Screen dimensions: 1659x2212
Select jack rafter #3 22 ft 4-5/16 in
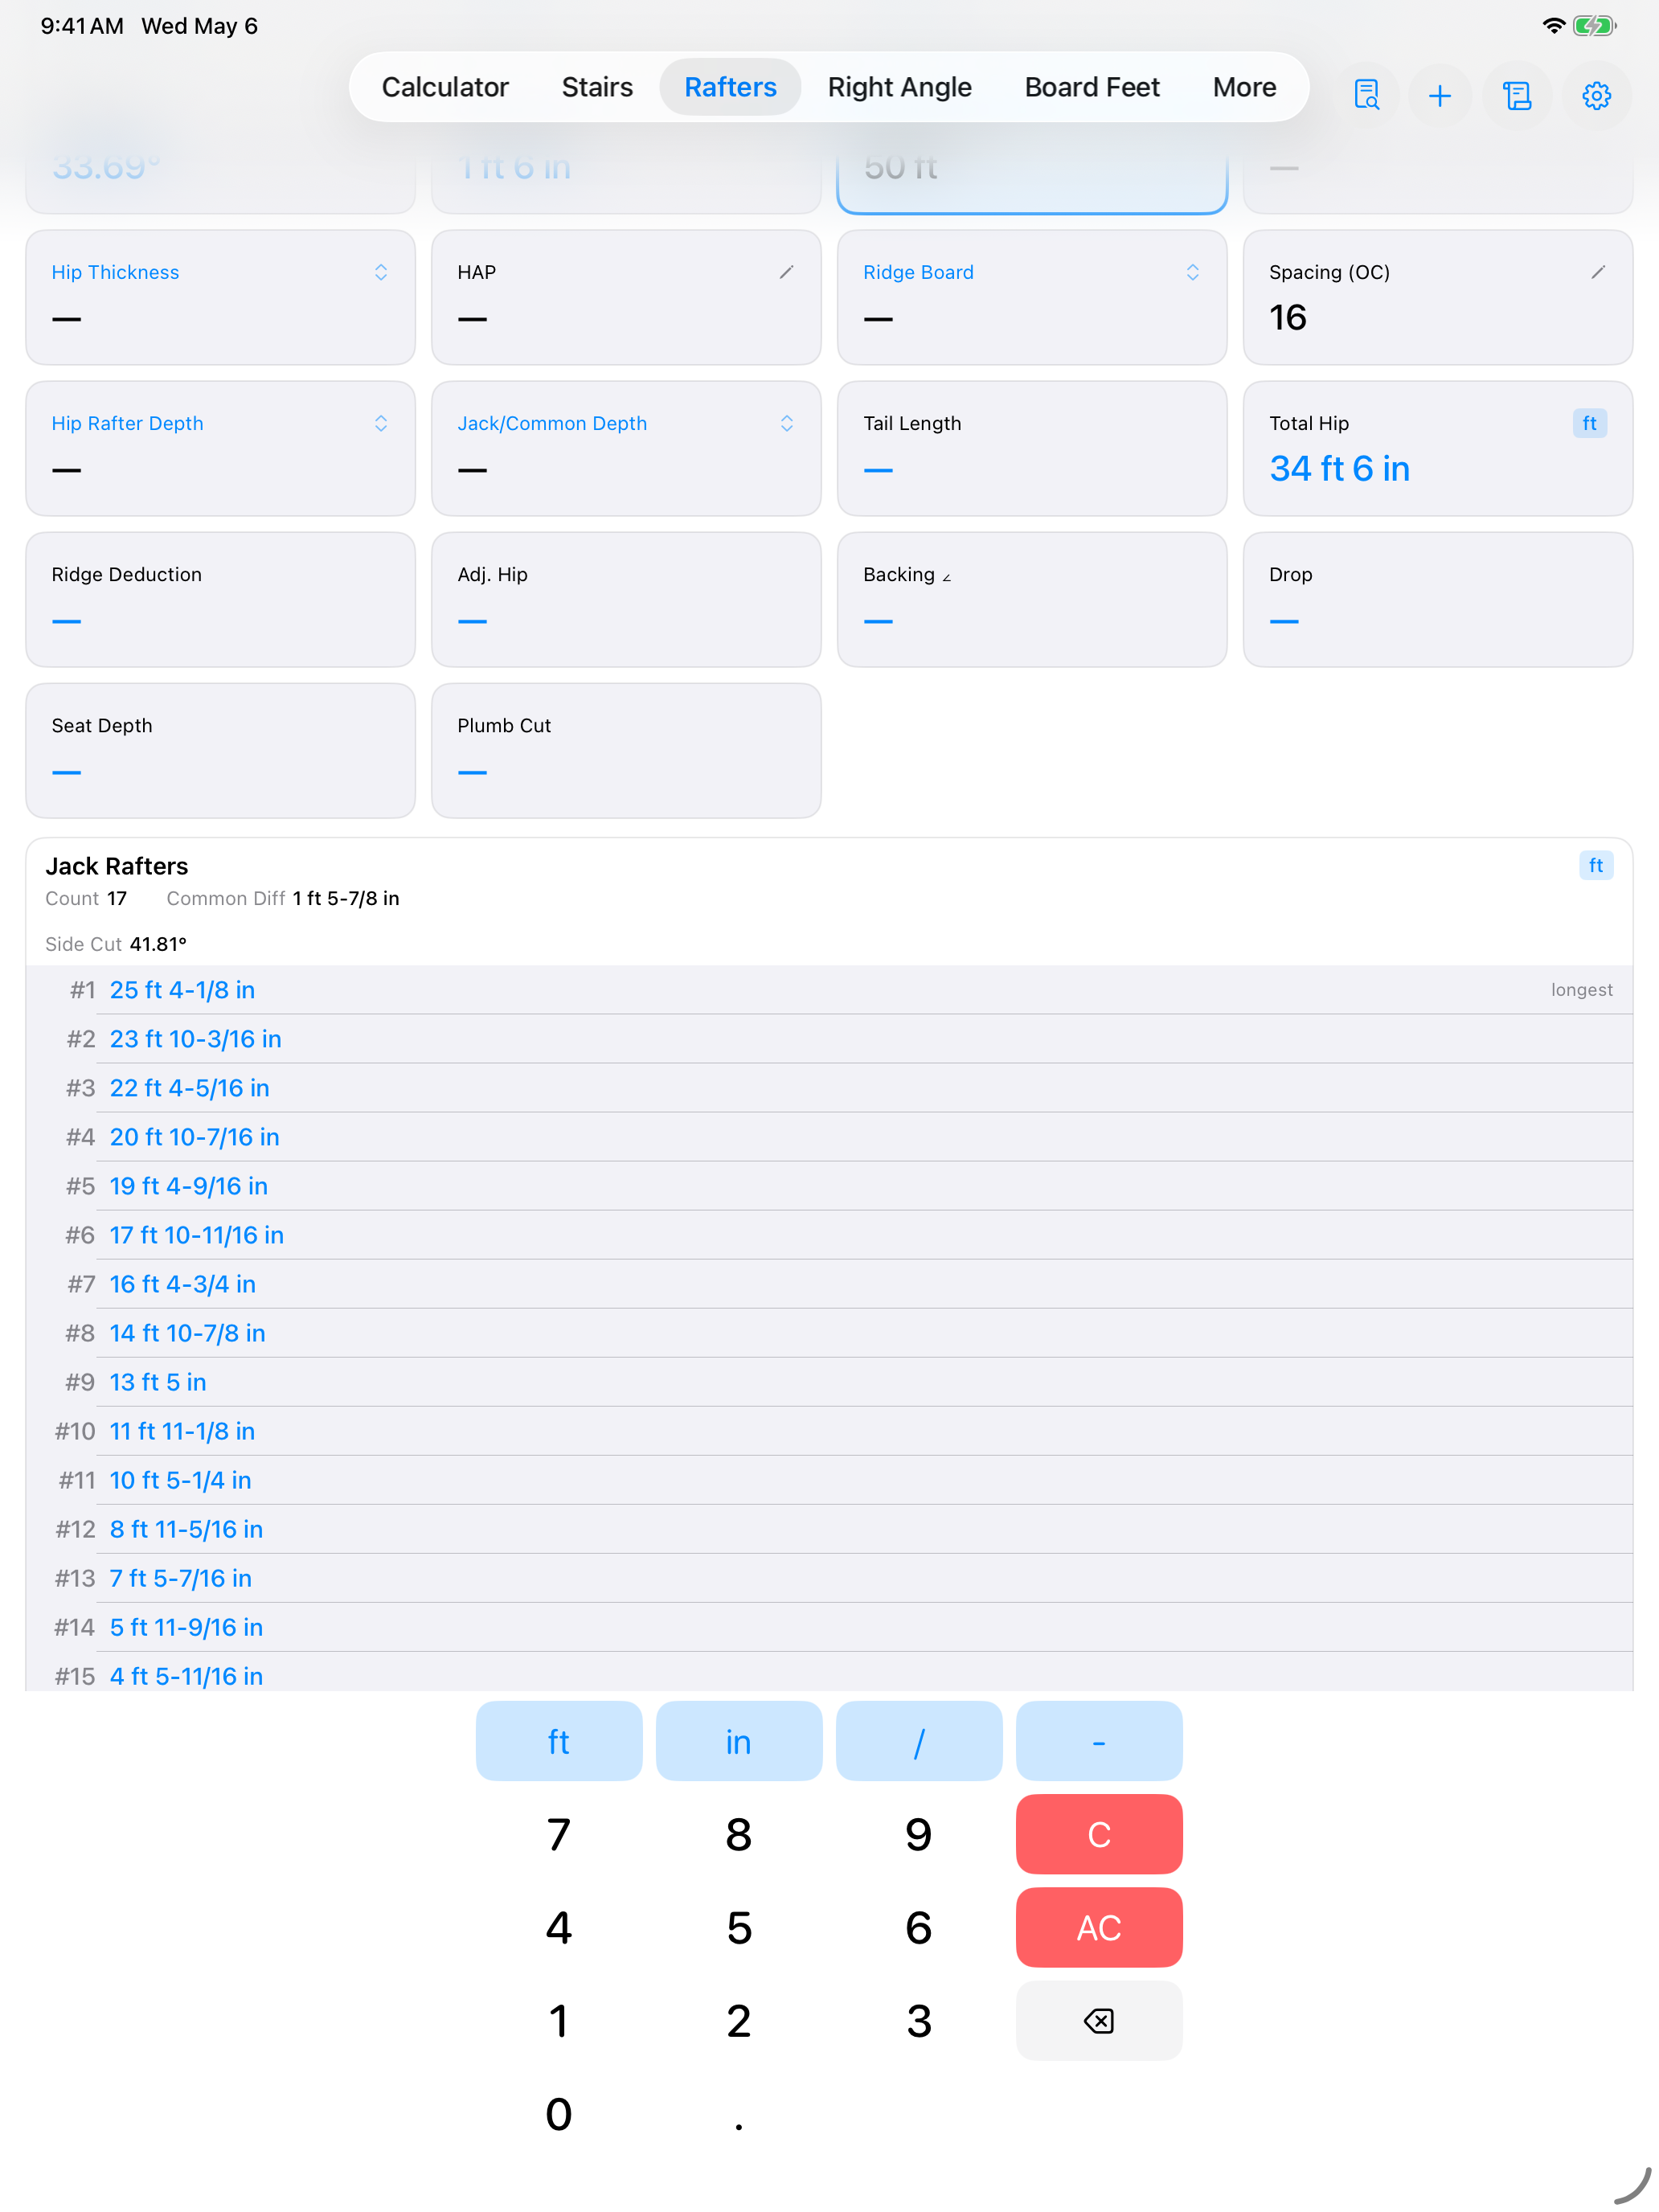tap(829, 1087)
